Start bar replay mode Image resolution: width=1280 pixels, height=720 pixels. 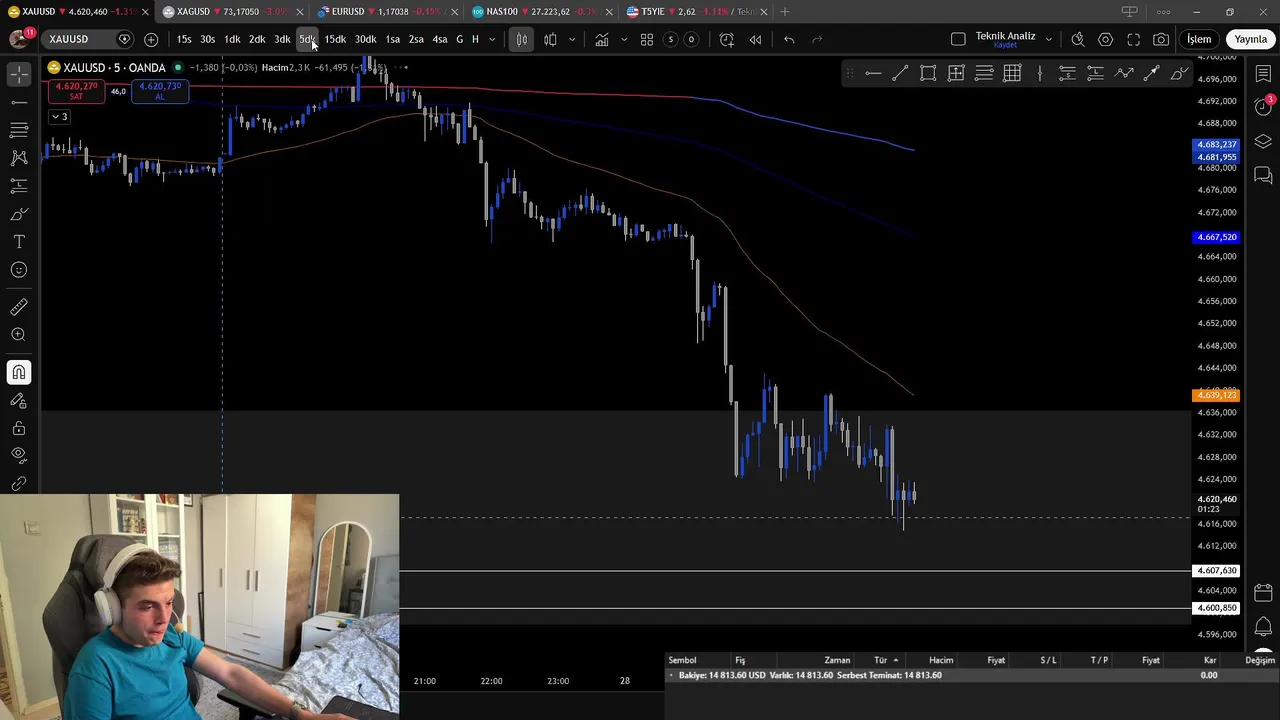coord(755,39)
